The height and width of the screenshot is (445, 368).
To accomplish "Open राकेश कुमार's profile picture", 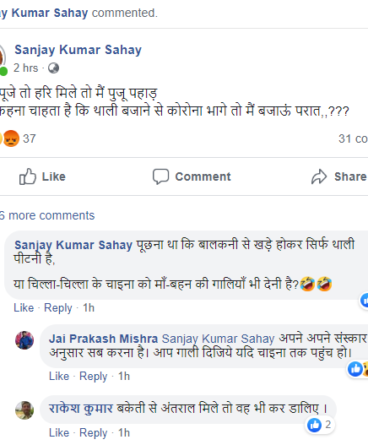I will click(25, 410).
